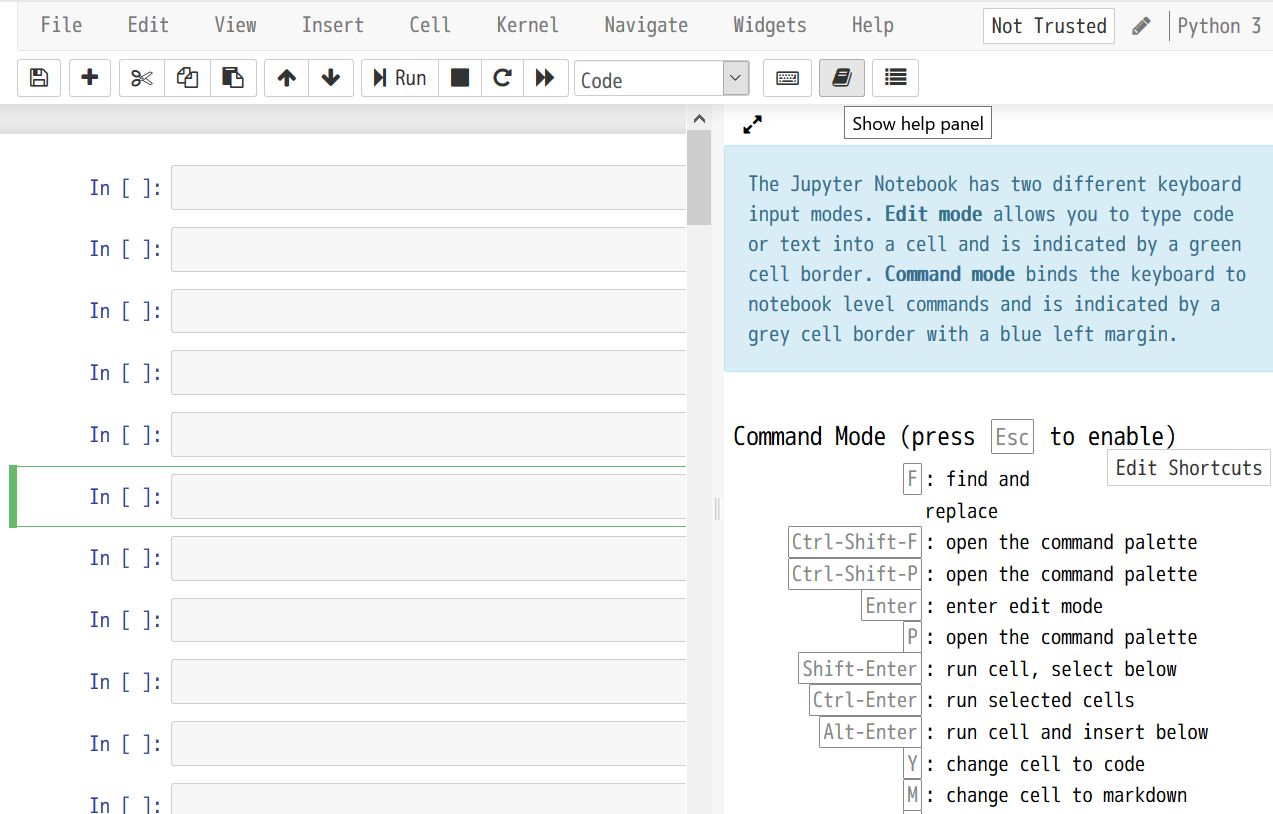
Task: Move the selected cell down
Action: [x=331, y=78]
